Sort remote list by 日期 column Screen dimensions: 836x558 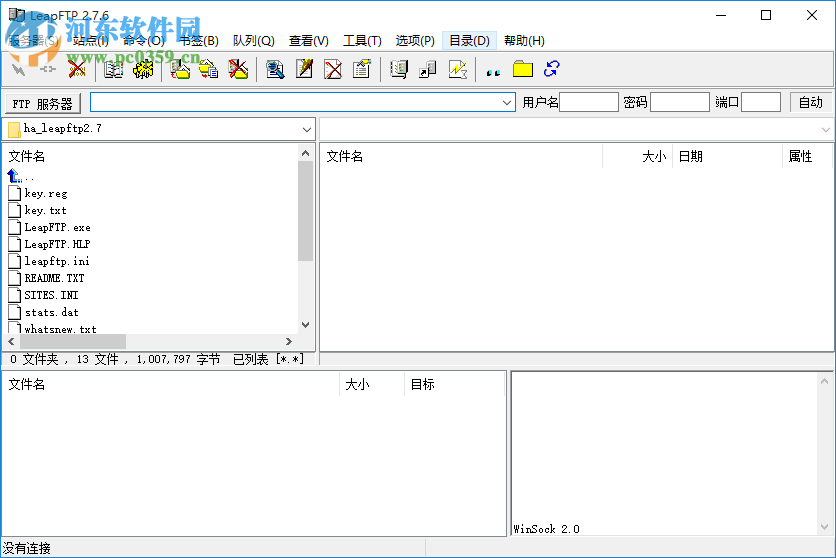[727, 156]
